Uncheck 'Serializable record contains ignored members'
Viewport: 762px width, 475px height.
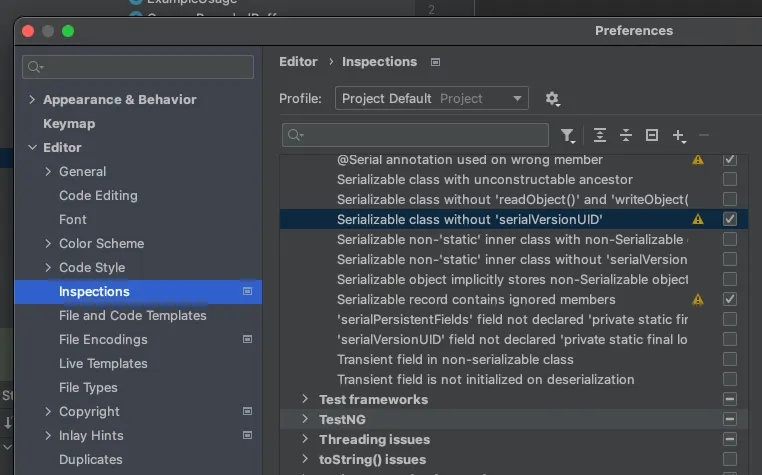729,299
